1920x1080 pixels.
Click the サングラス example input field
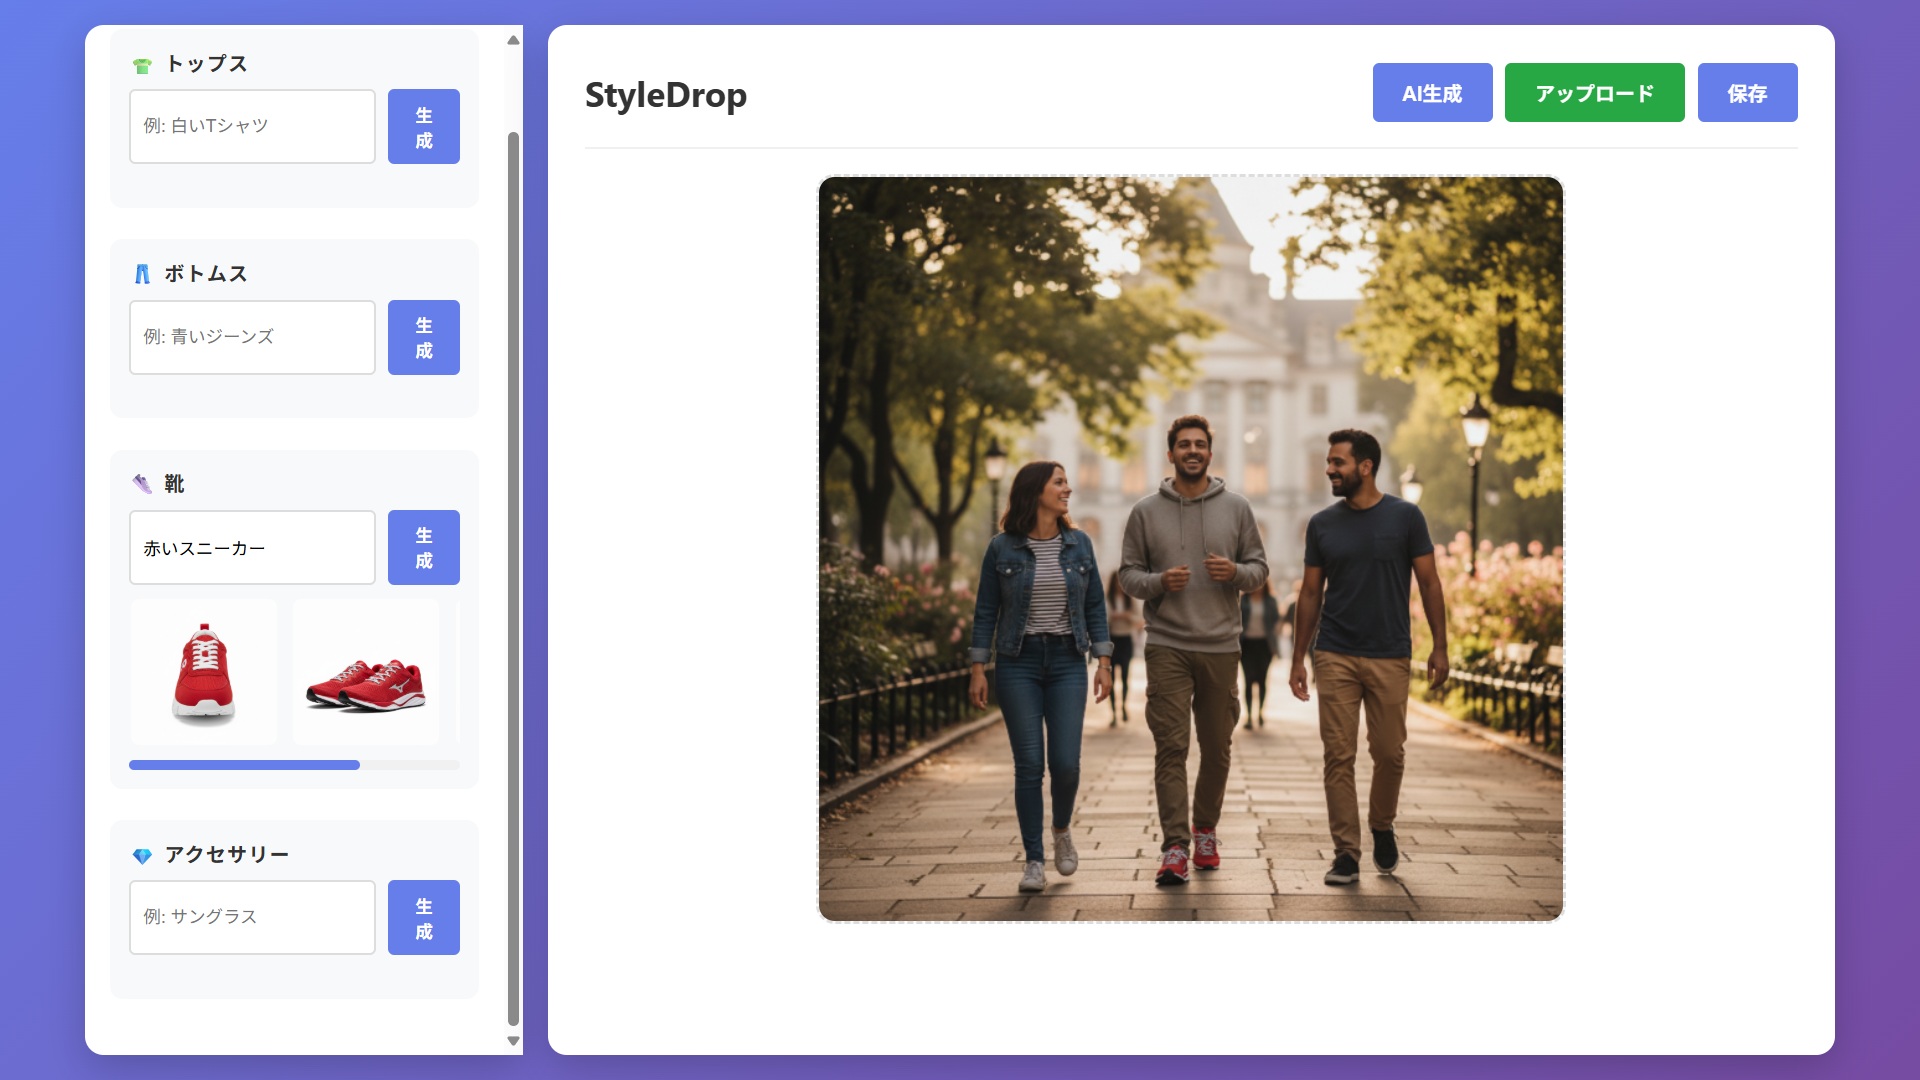252,917
